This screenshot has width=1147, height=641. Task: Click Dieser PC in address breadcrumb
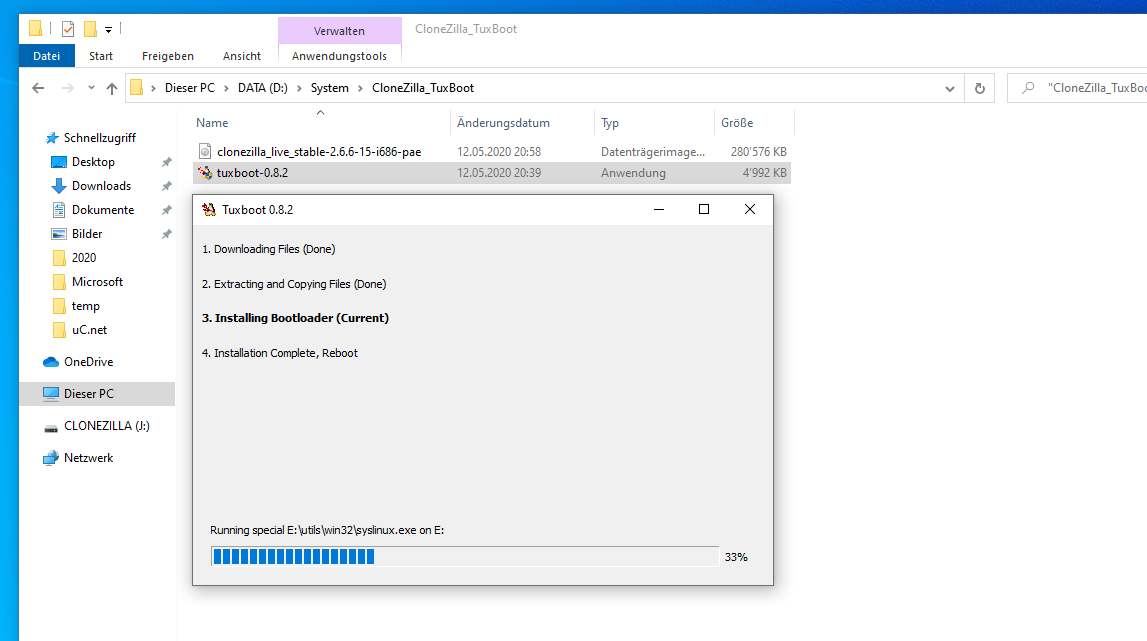[189, 88]
